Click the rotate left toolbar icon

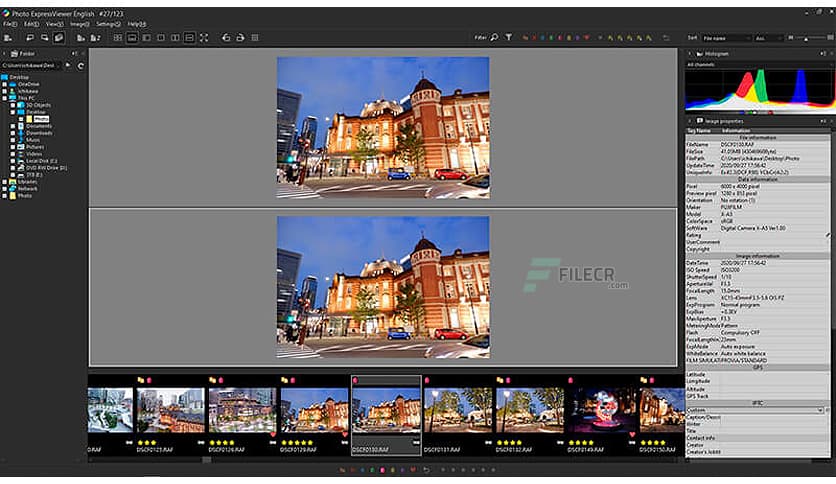(x=226, y=38)
